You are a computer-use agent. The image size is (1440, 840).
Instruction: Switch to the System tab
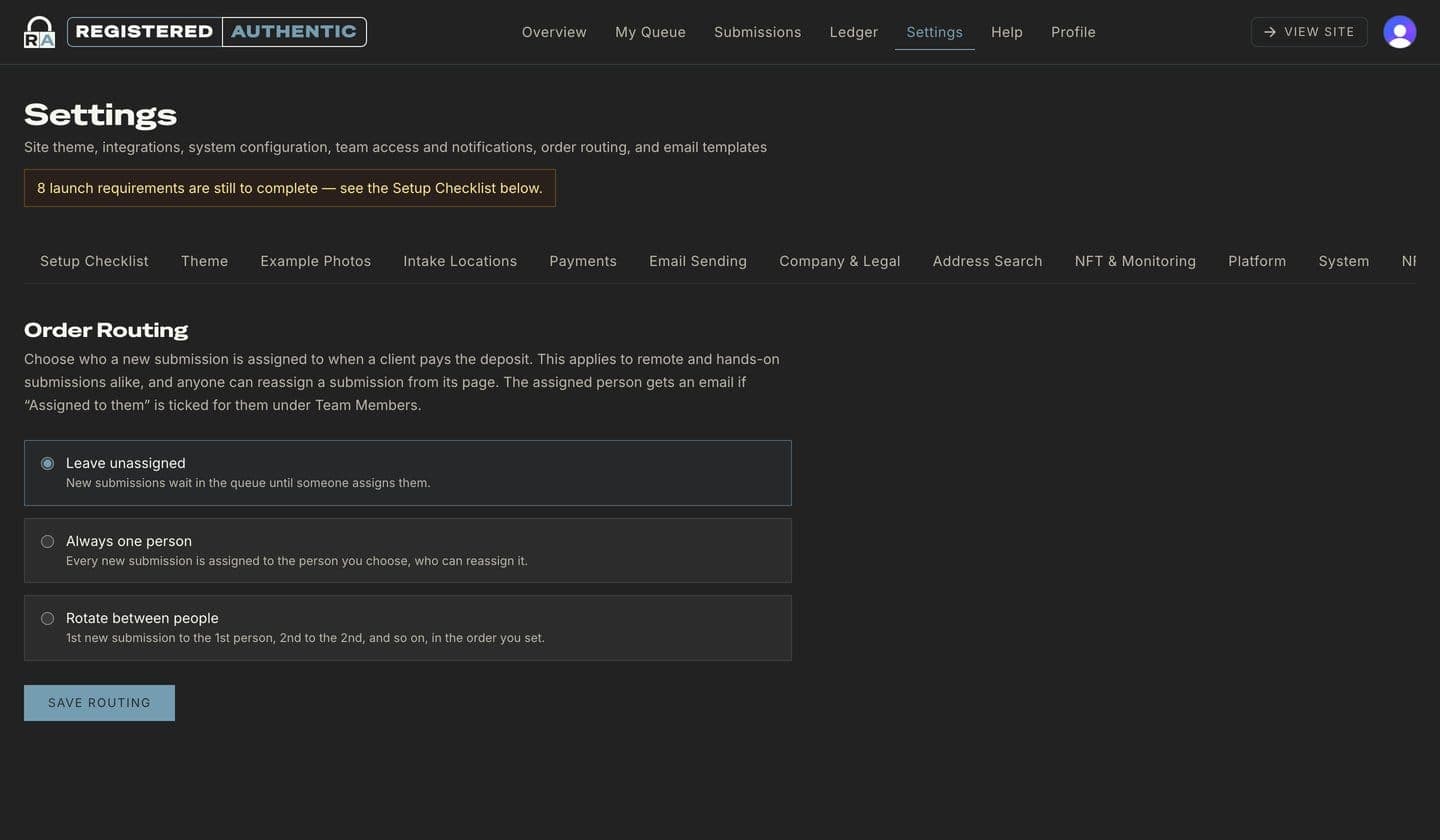point(1343,261)
